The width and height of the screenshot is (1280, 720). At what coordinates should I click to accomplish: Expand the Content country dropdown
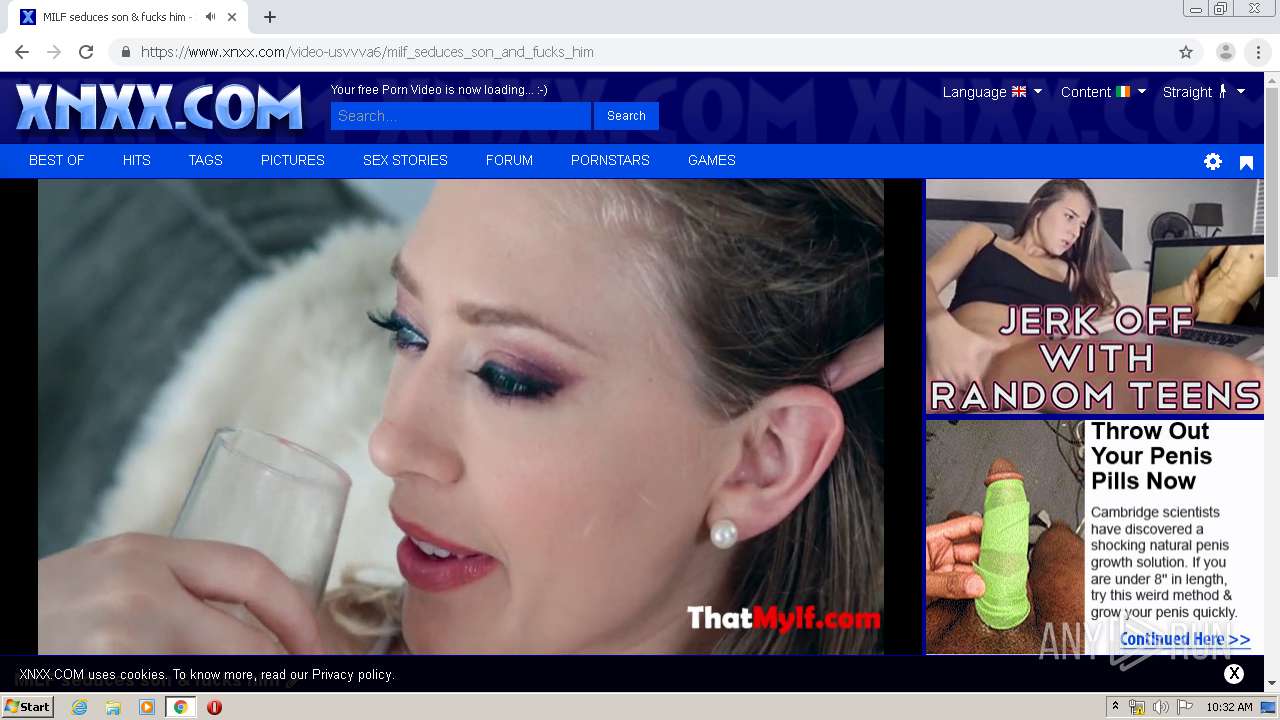click(x=1103, y=92)
